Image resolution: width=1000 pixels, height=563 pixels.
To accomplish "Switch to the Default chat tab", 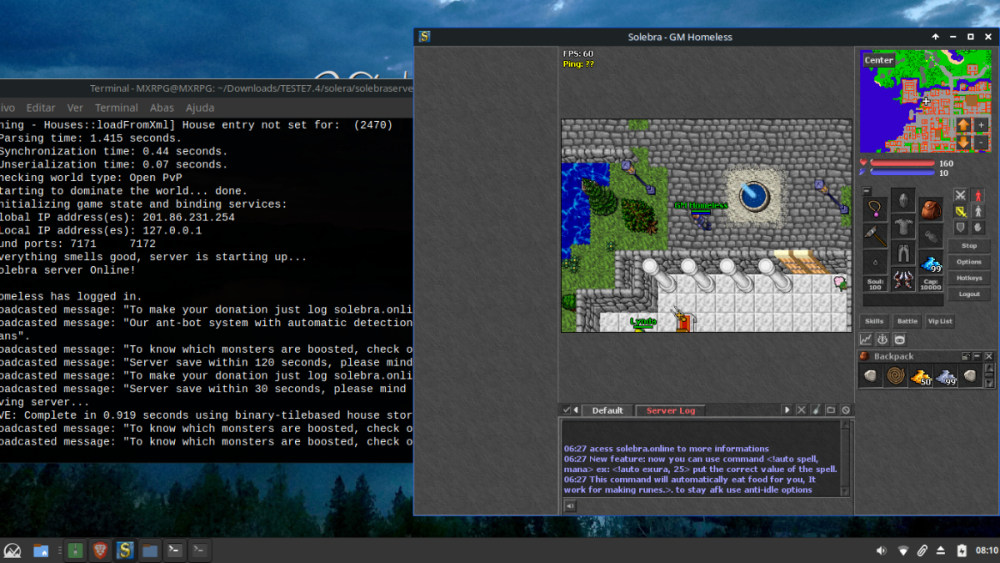I will click(607, 410).
